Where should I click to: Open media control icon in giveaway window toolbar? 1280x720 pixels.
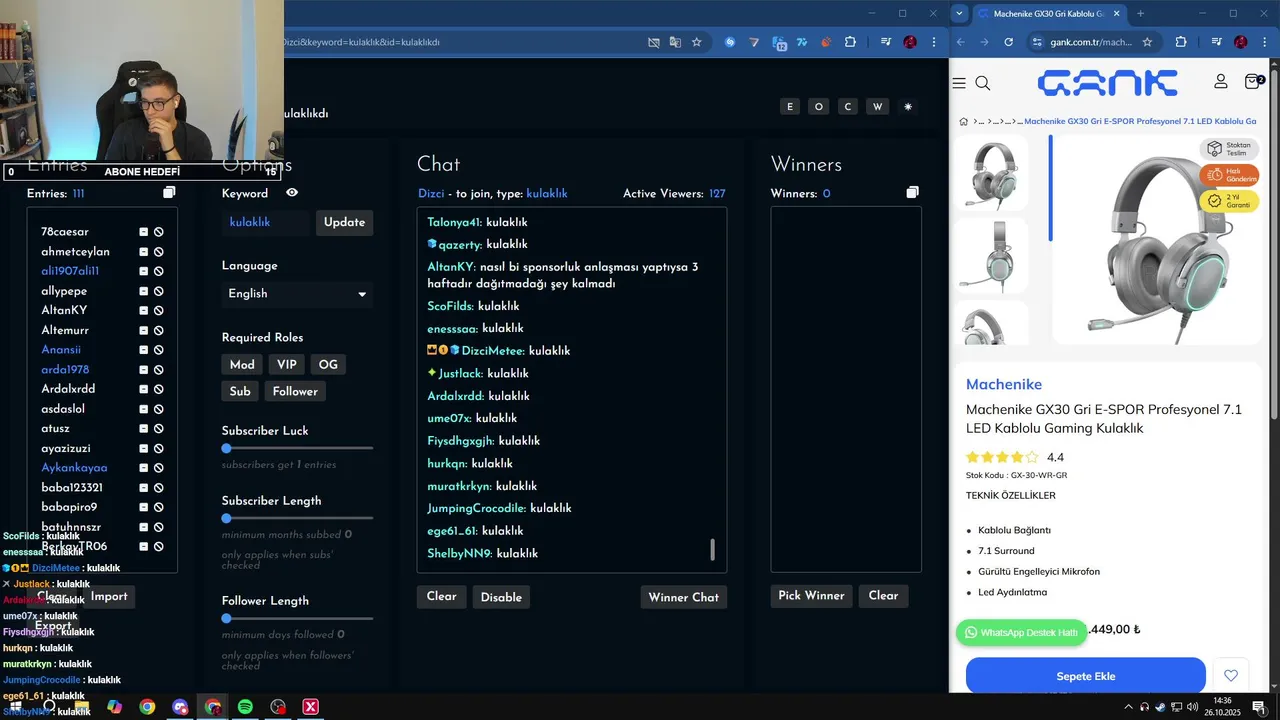(885, 42)
